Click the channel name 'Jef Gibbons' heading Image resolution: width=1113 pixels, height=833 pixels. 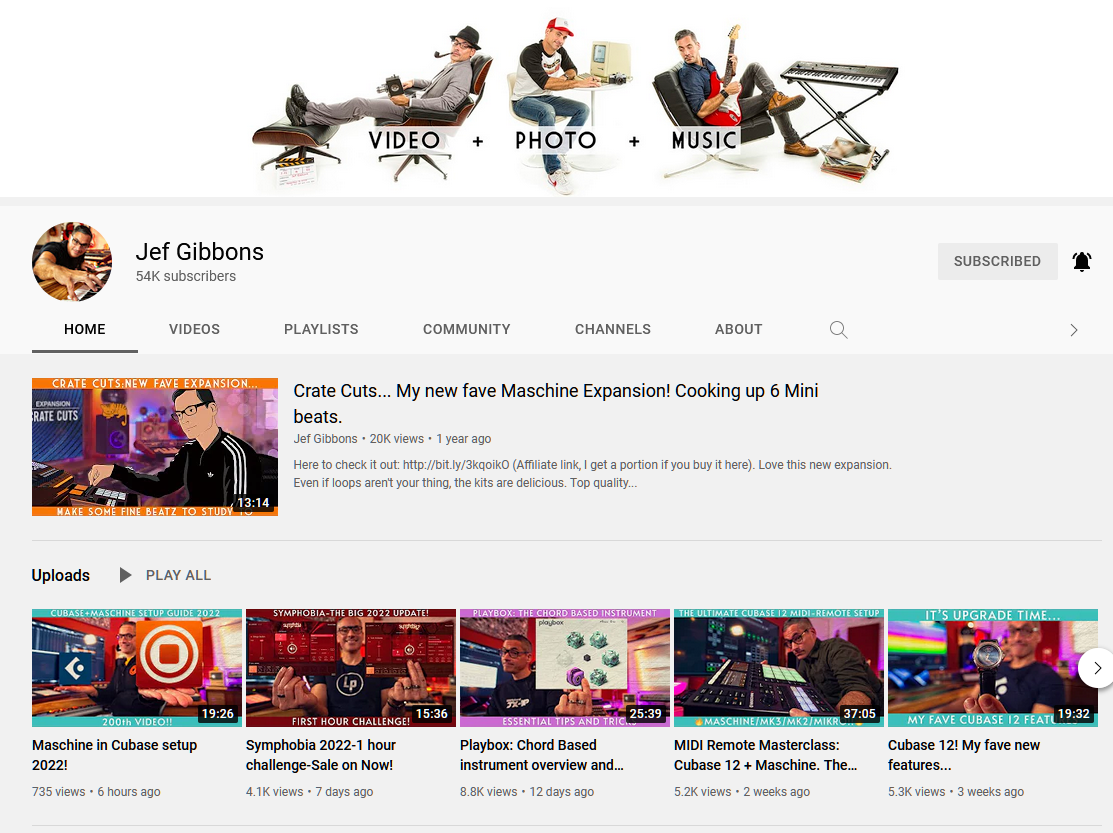point(199,252)
